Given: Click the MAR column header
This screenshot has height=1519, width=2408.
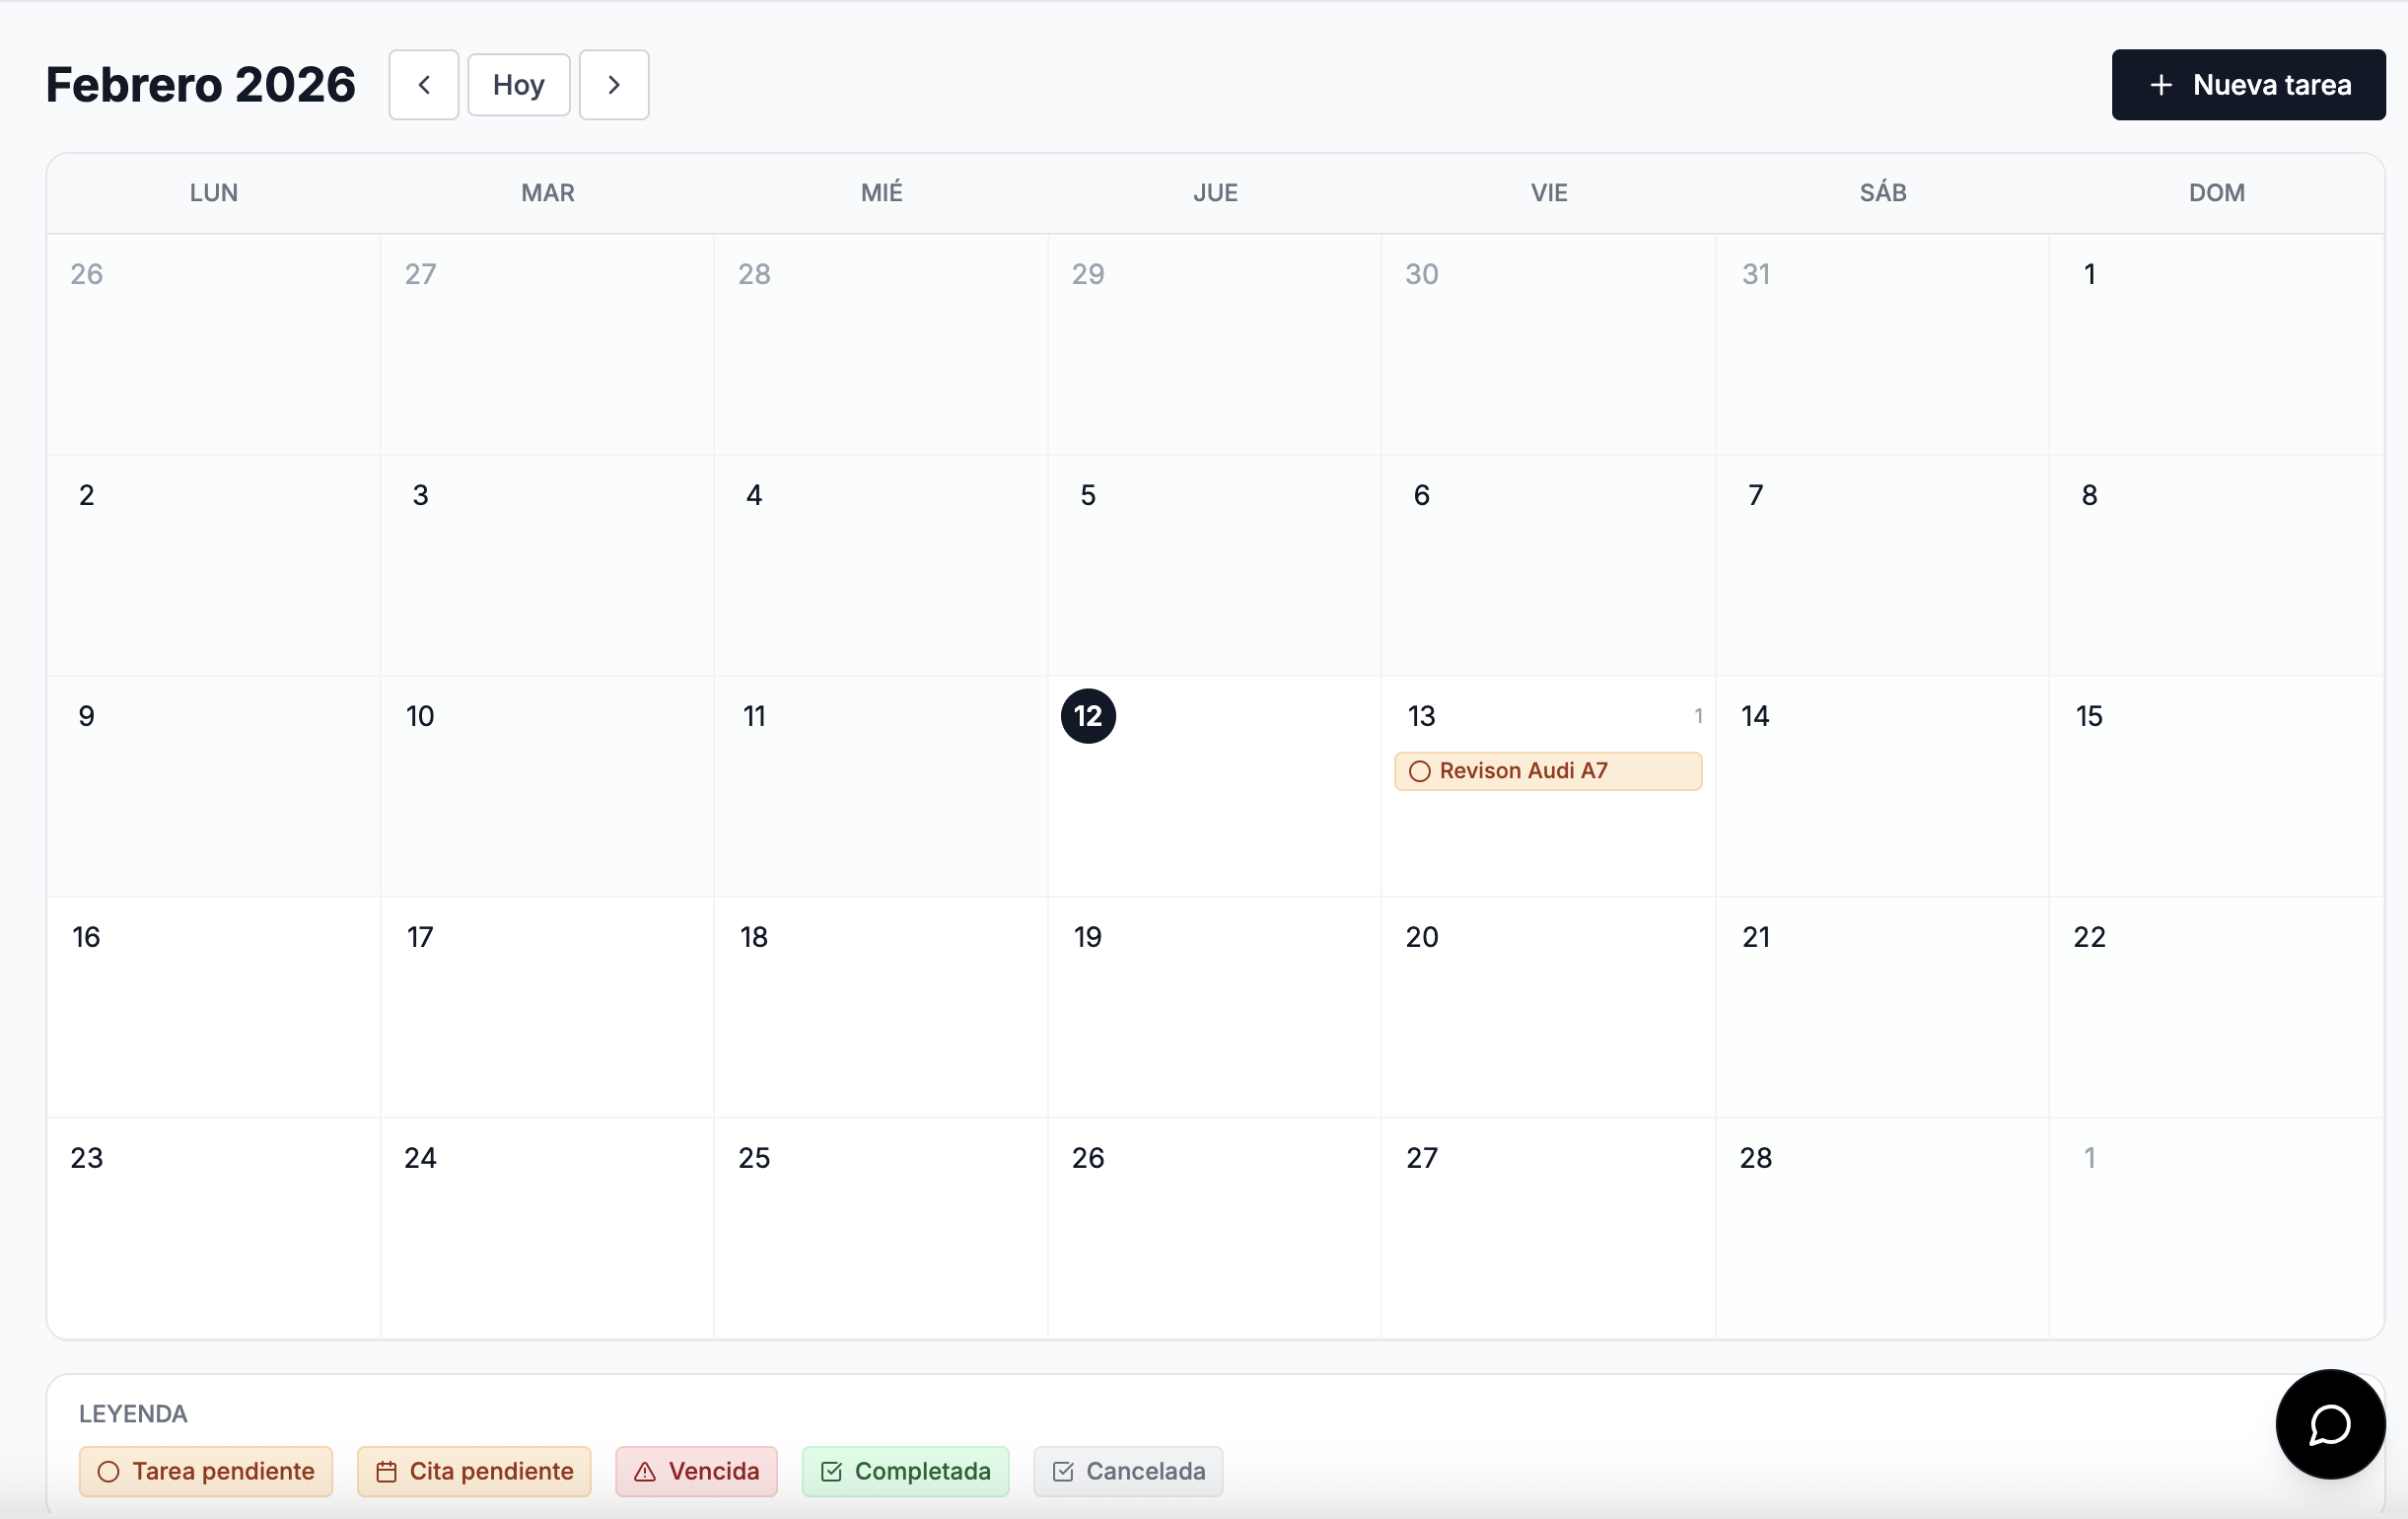Looking at the screenshot, I should point(548,193).
